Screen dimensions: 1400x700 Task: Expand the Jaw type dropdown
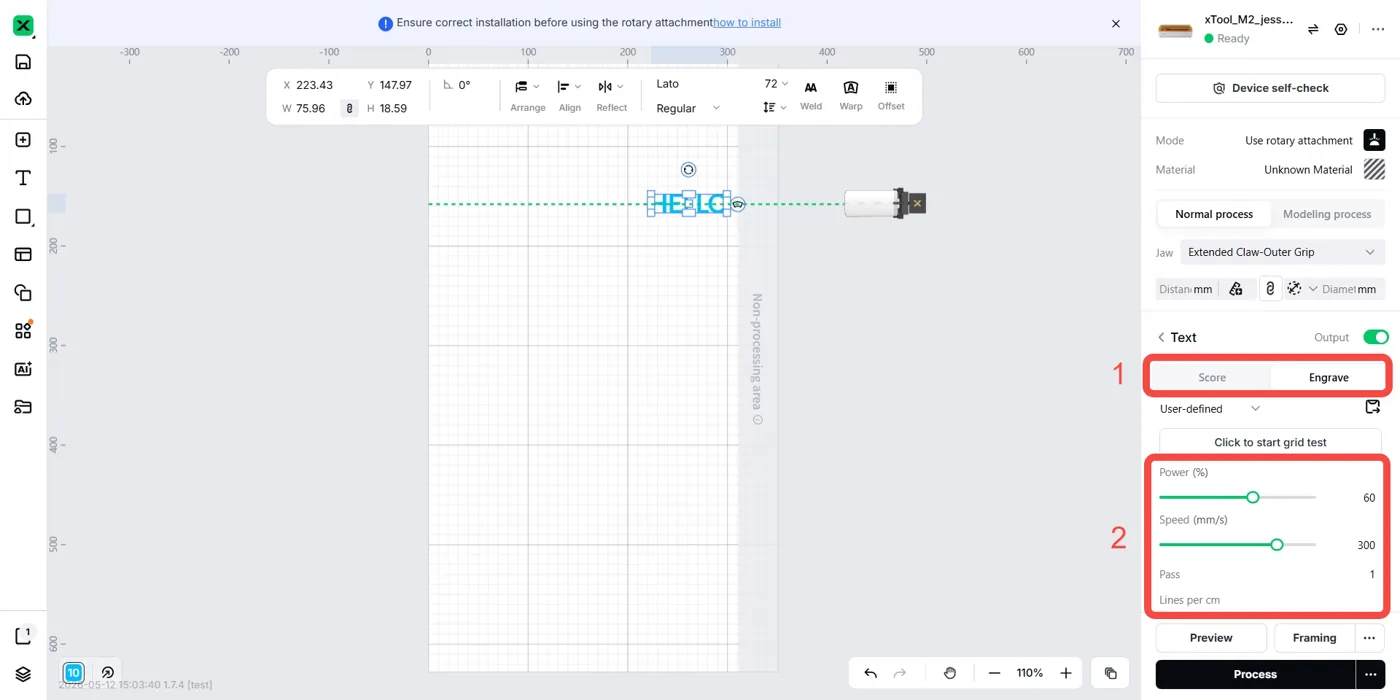point(1282,252)
